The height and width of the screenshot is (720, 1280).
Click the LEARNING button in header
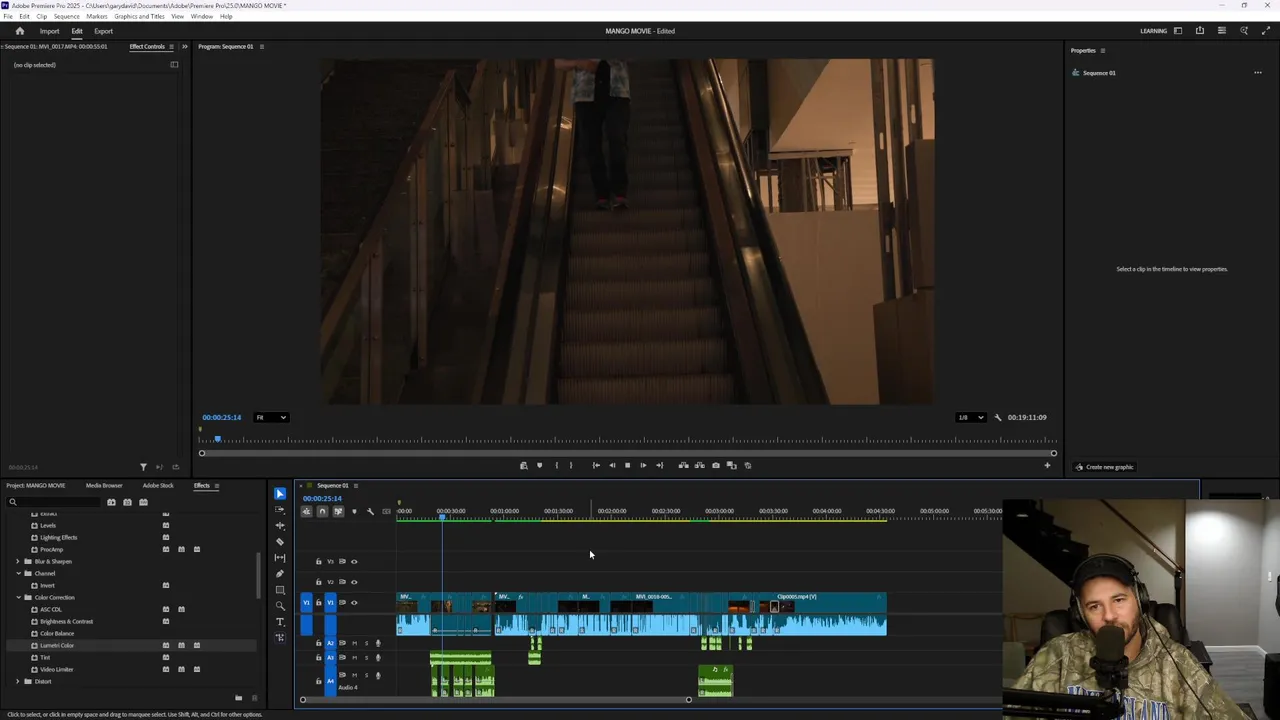(1153, 31)
